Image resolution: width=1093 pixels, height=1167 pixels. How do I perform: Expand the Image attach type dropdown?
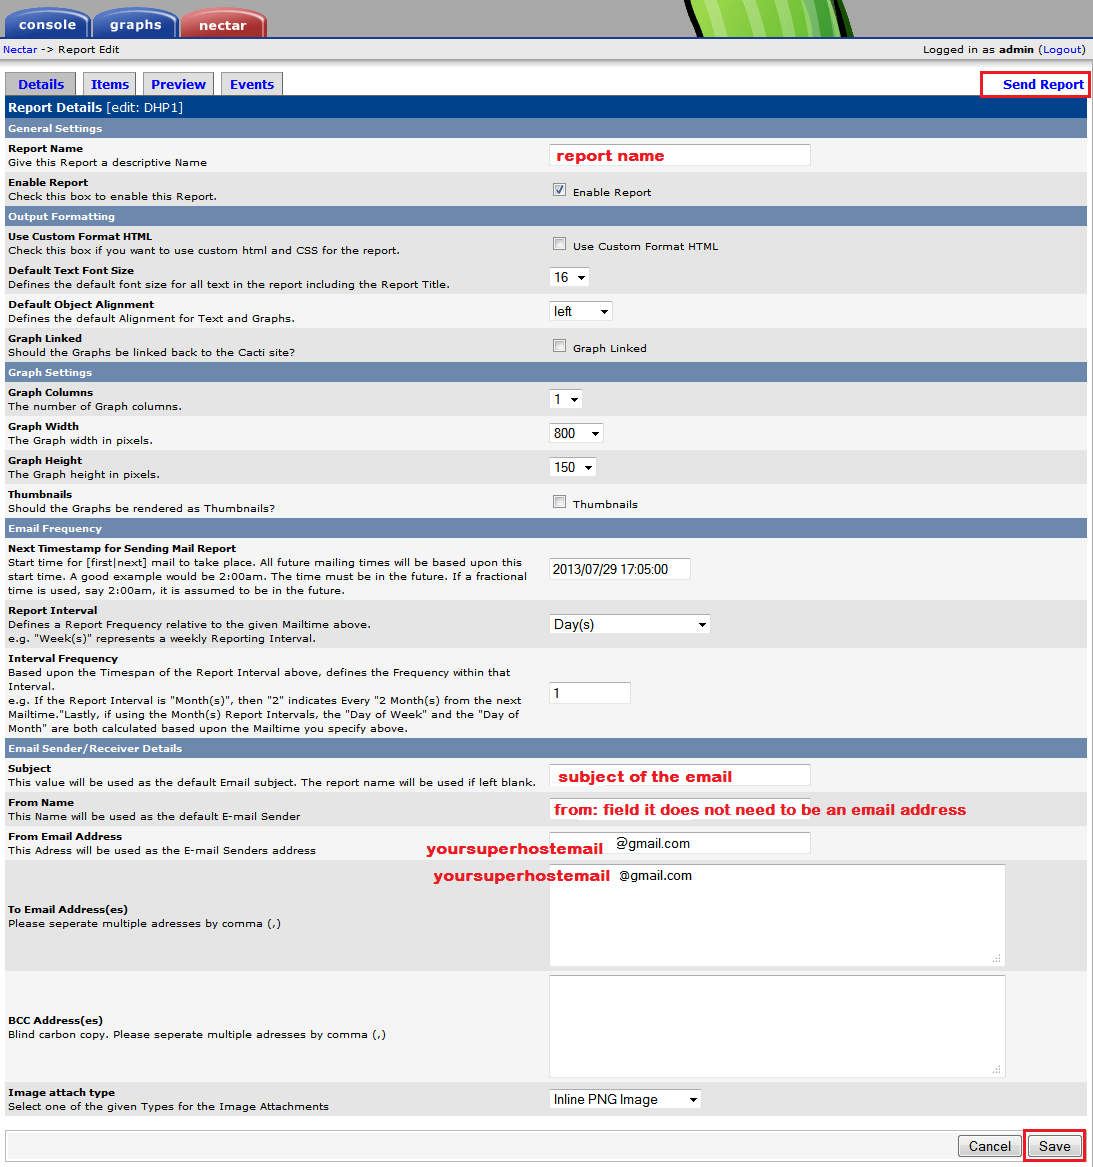[x=625, y=1099]
